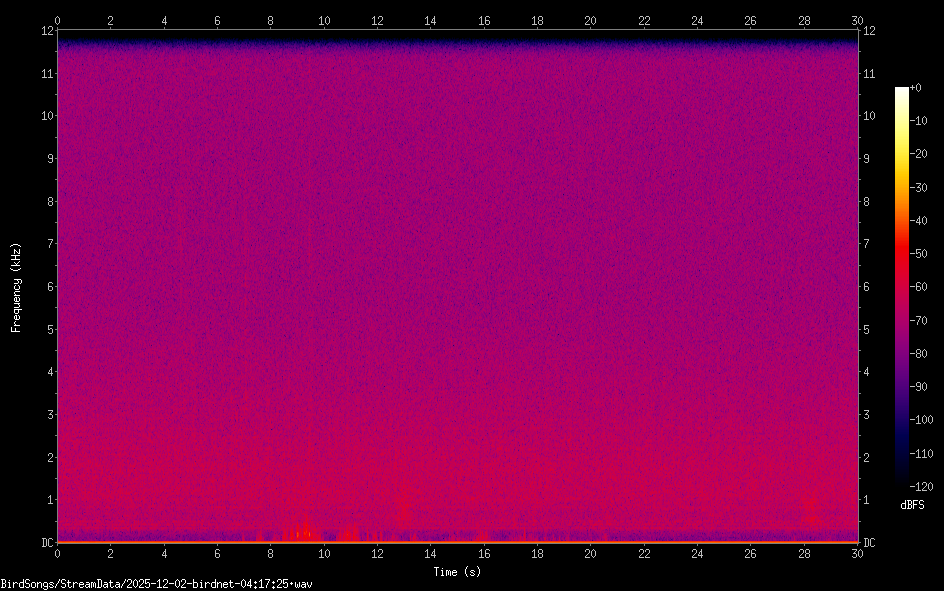Click the white top of the color bar
This screenshot has width=944, height=591.
[902, 91]
